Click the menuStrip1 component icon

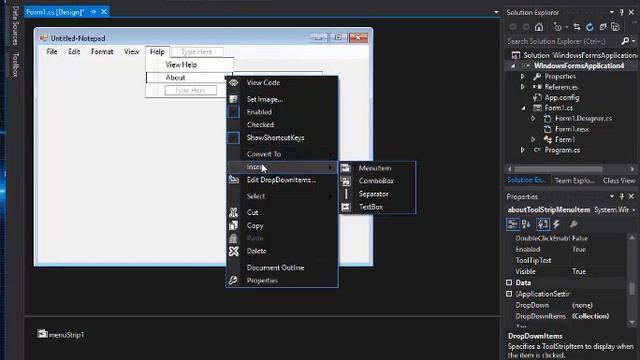pos(42,334)
